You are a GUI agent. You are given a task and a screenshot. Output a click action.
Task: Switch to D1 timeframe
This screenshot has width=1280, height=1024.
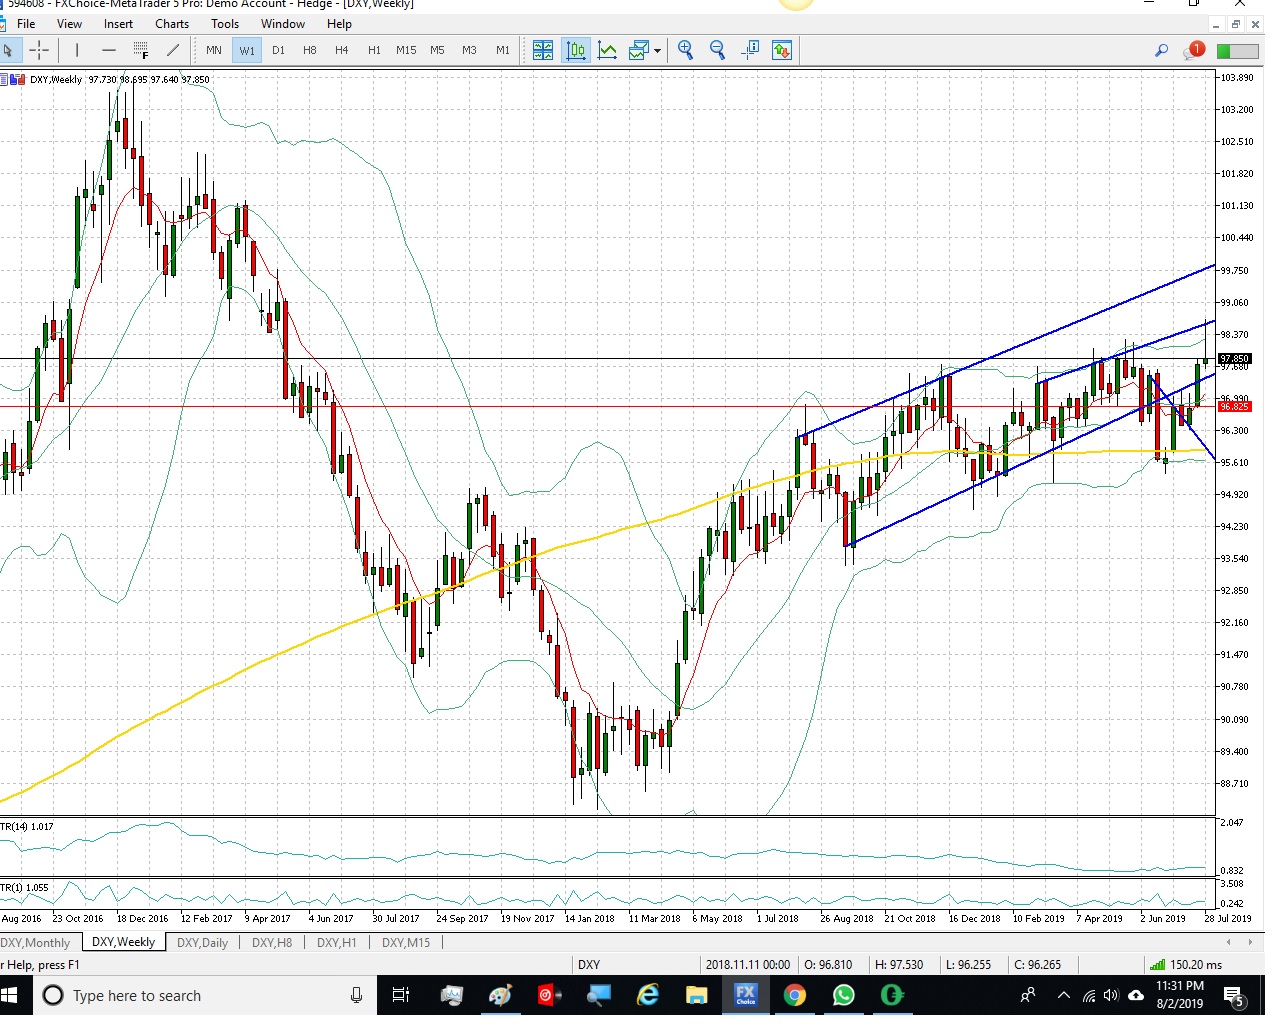pyautogui.click(x=278, y=50)
